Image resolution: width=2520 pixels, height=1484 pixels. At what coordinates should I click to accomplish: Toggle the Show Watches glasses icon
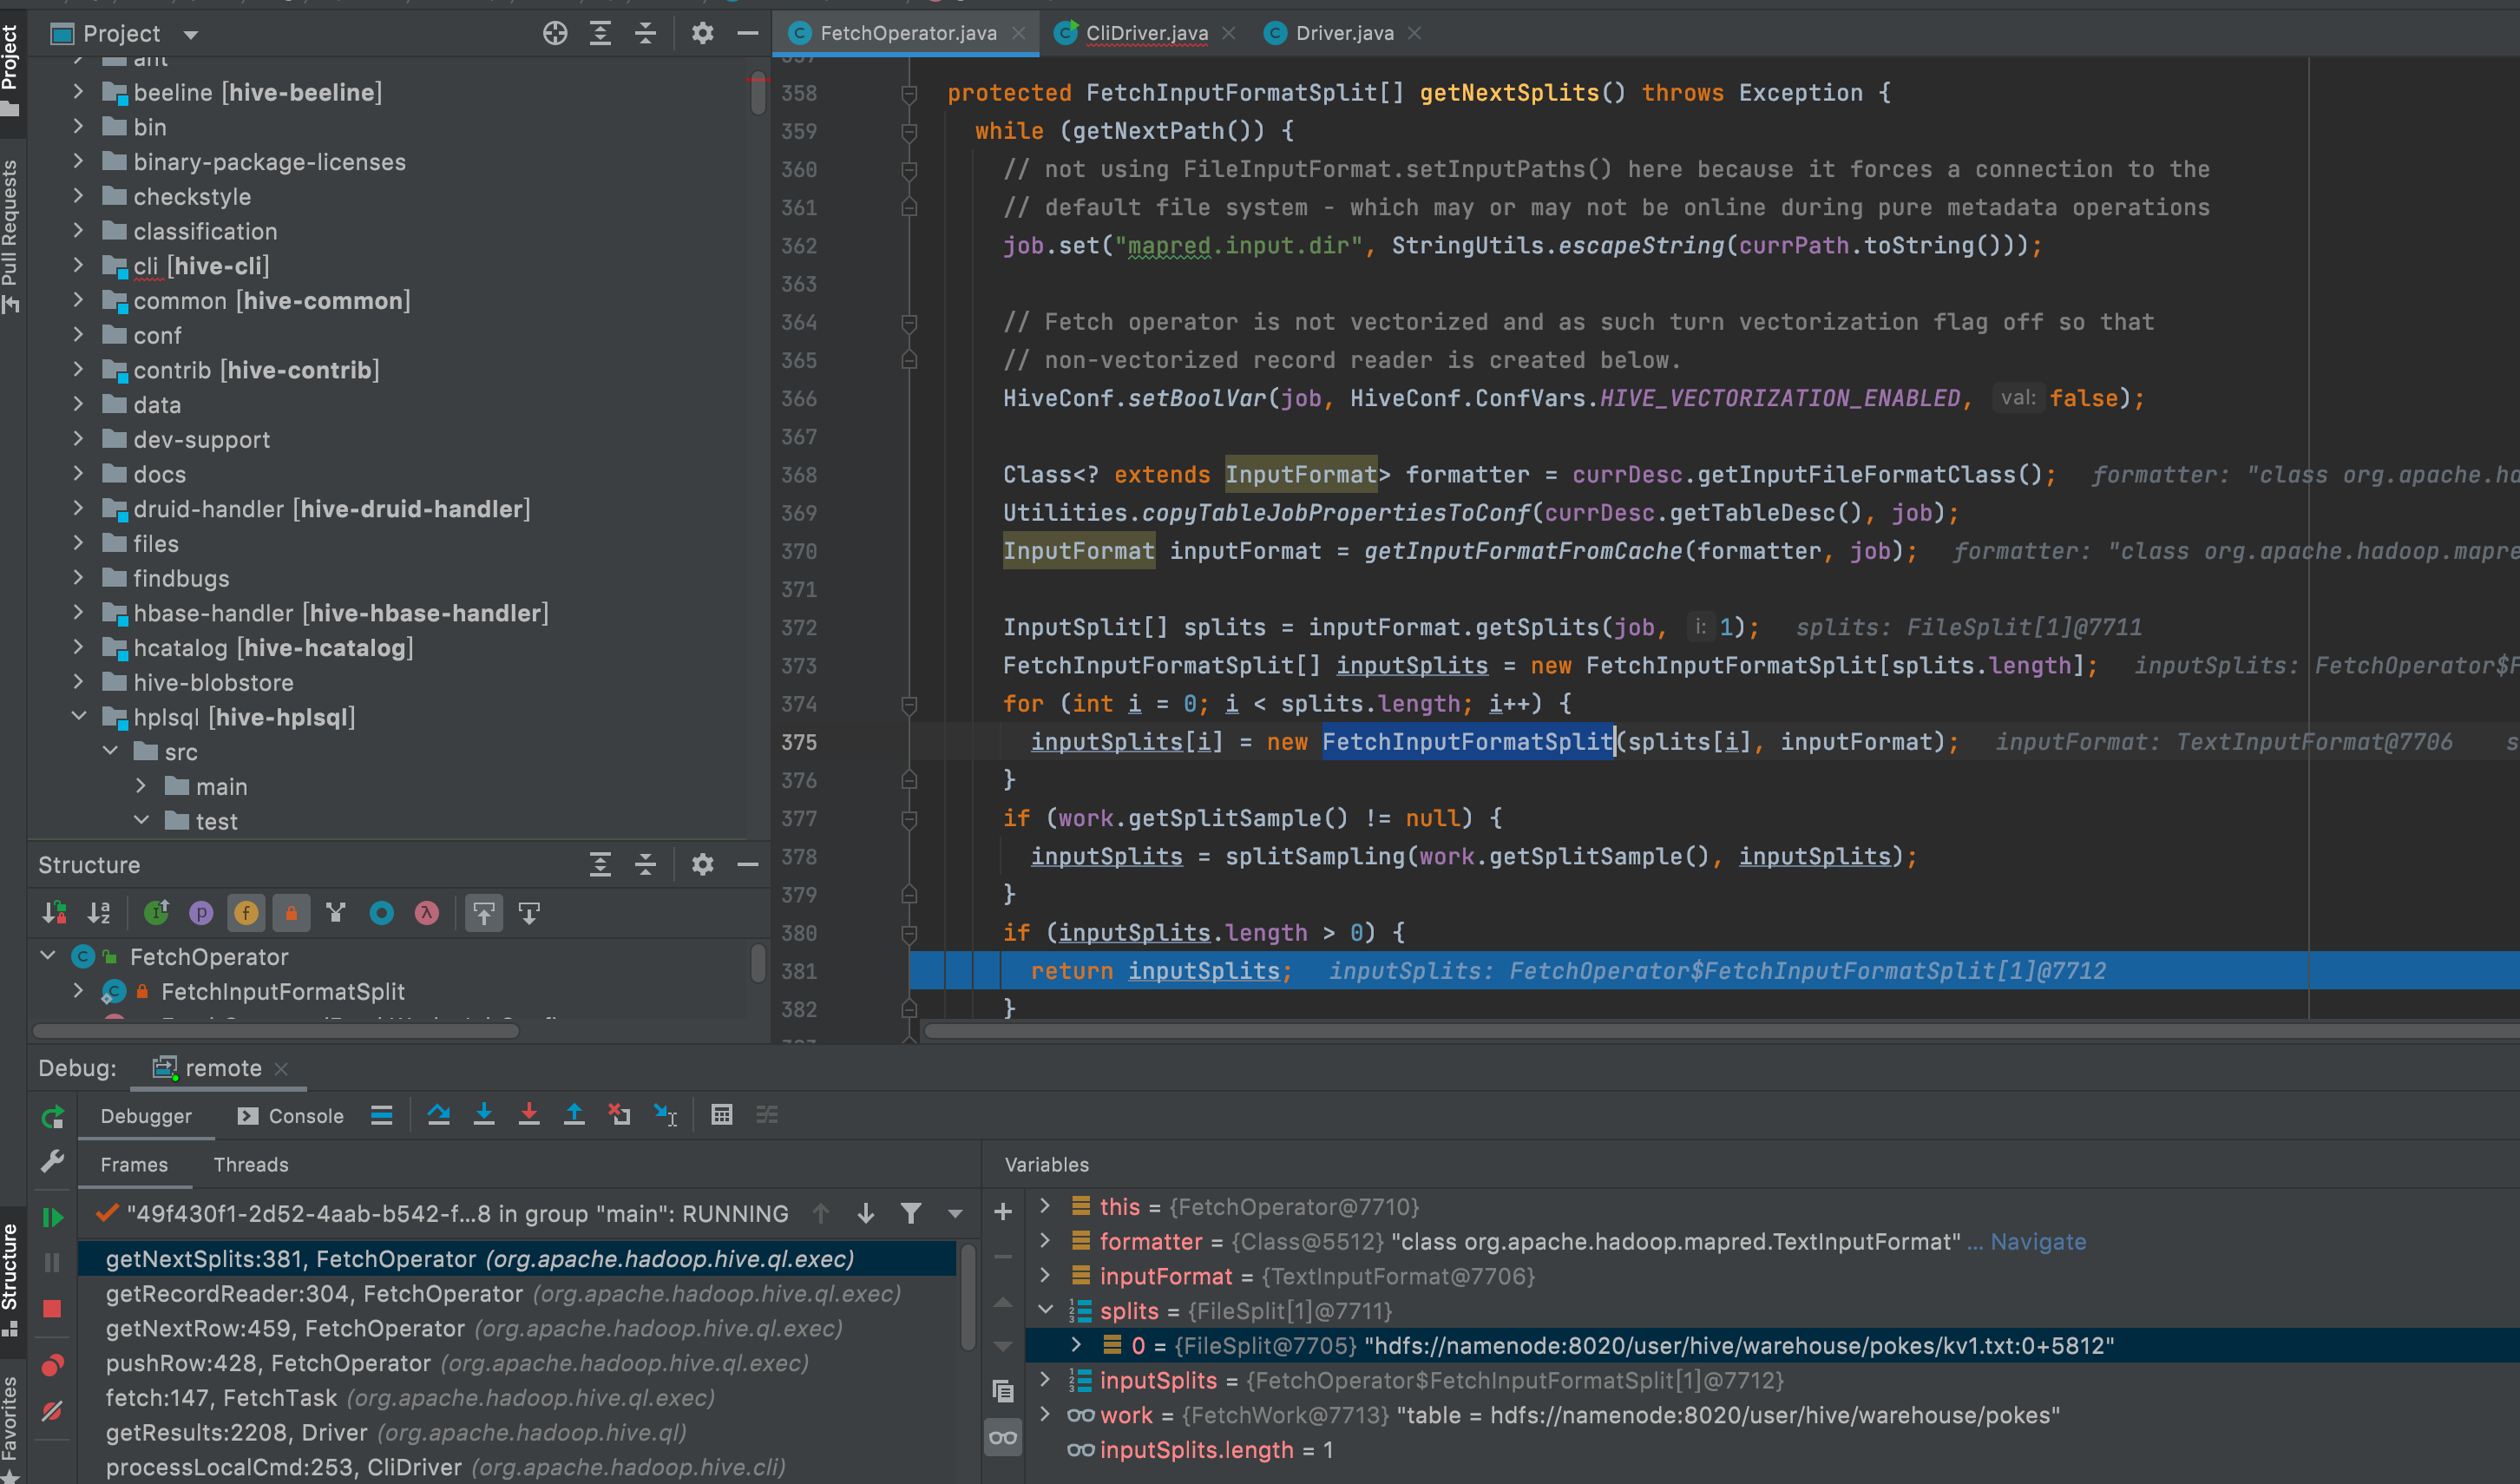(x=1003, y=1438)
